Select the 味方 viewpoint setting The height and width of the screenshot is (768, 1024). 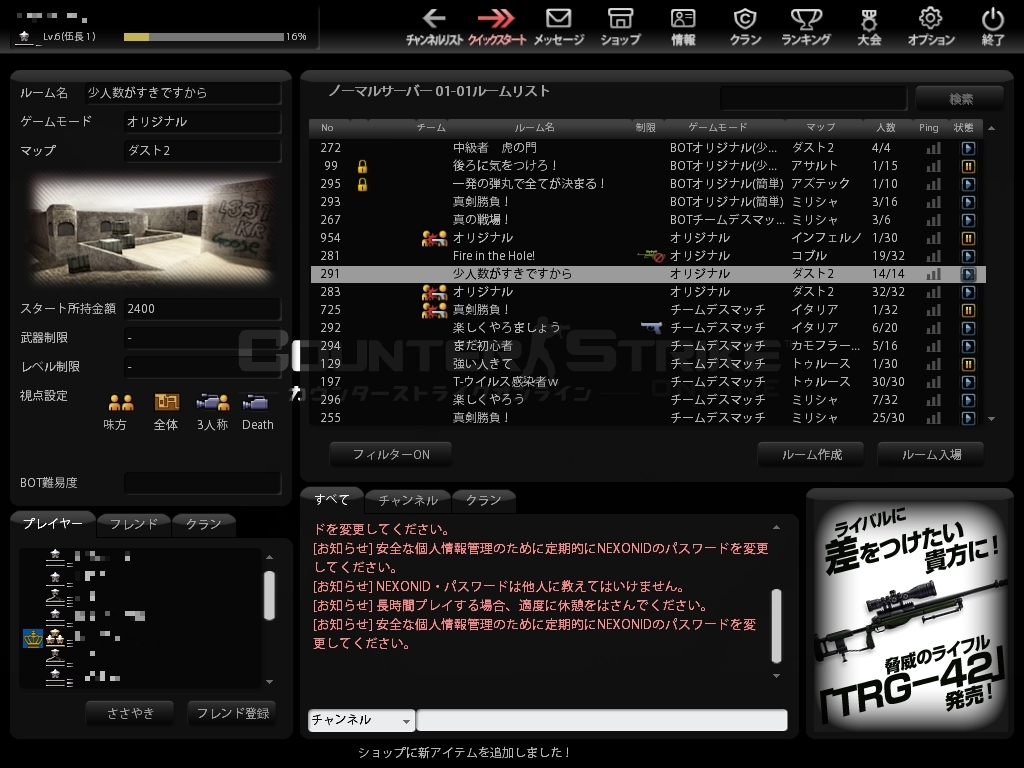pyautogui.click(x=120, y=411)
